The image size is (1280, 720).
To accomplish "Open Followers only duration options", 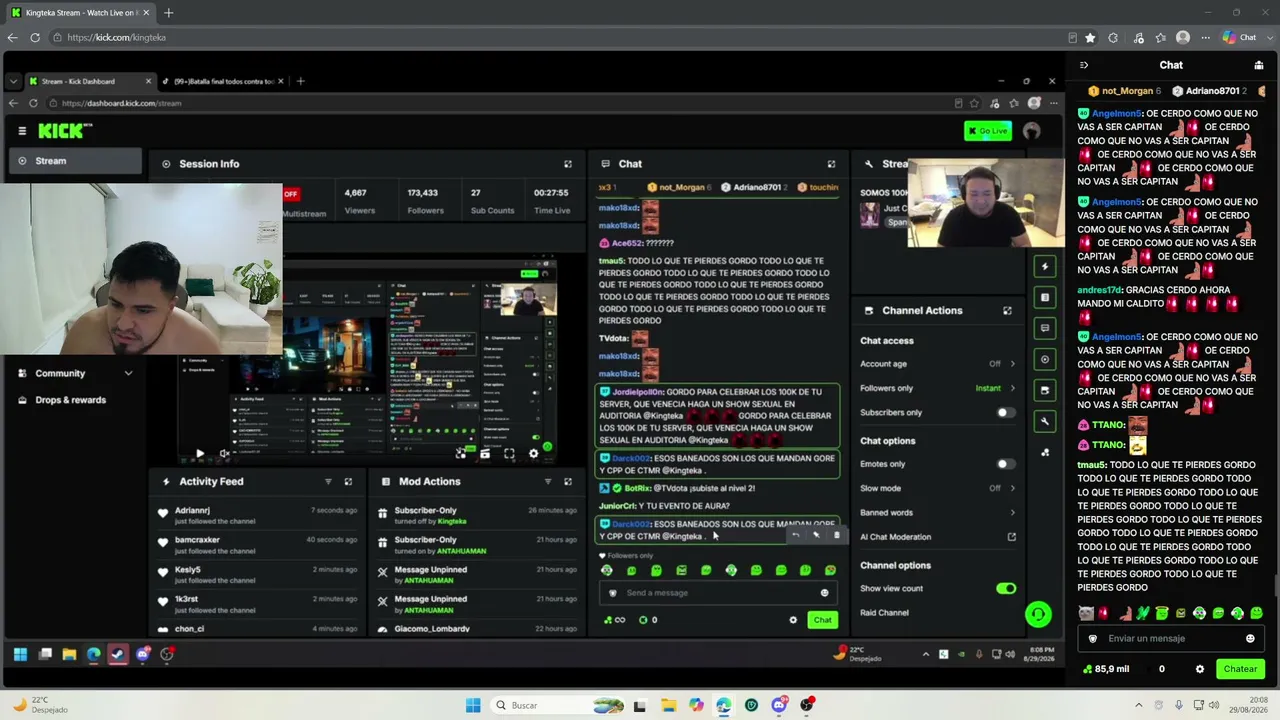I will [937, 388].
